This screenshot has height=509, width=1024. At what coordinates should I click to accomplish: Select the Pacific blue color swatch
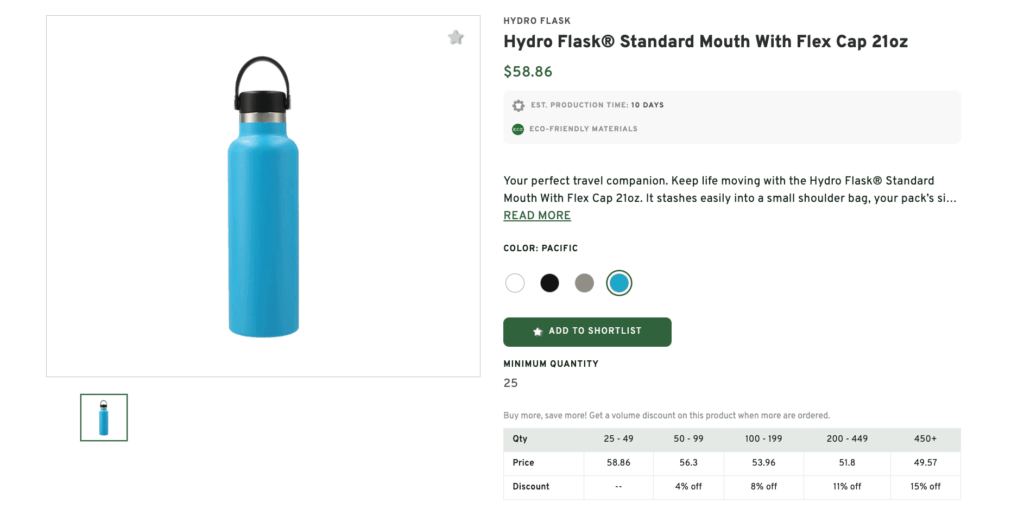point(619,283)
